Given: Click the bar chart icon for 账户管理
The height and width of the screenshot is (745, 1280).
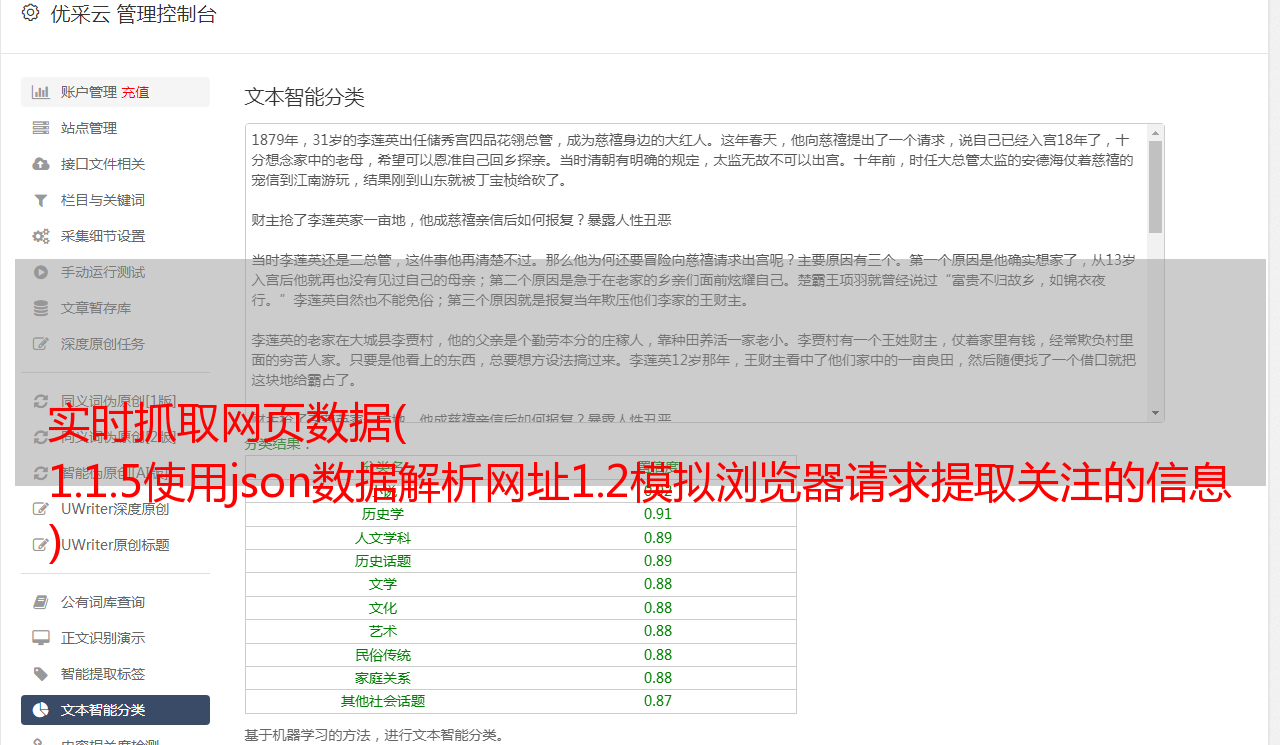Looking at the screenshot, I should [x=41, y=92].
